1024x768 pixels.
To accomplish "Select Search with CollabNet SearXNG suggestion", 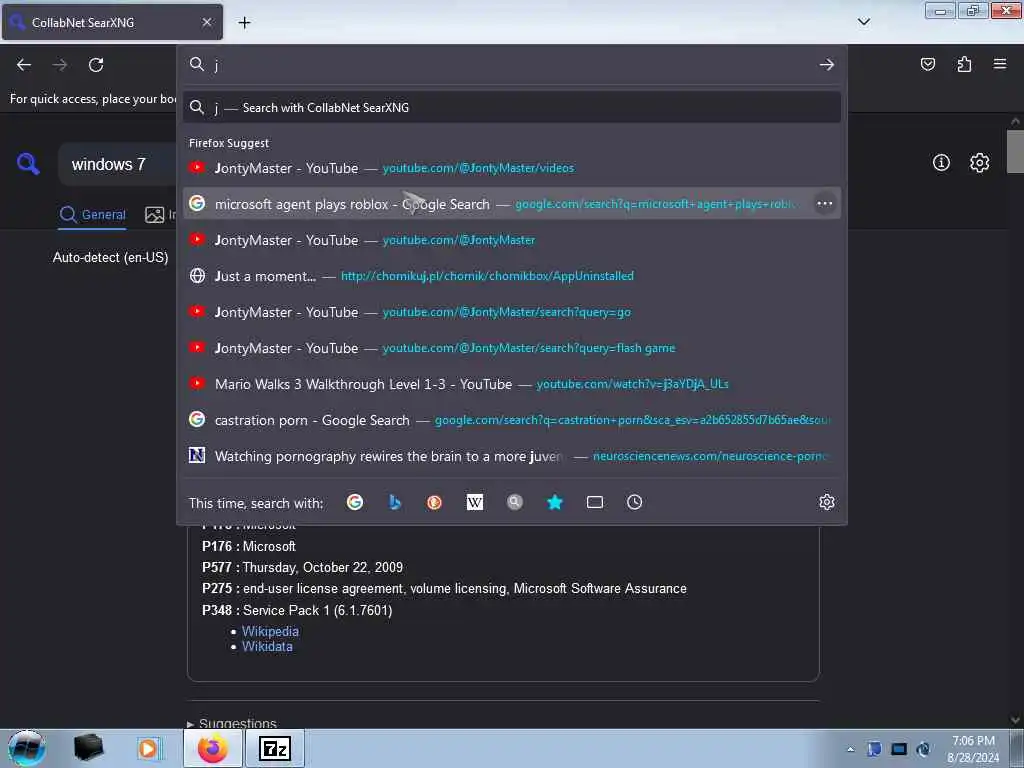I will pyautogui.click(x=511, y=108).
